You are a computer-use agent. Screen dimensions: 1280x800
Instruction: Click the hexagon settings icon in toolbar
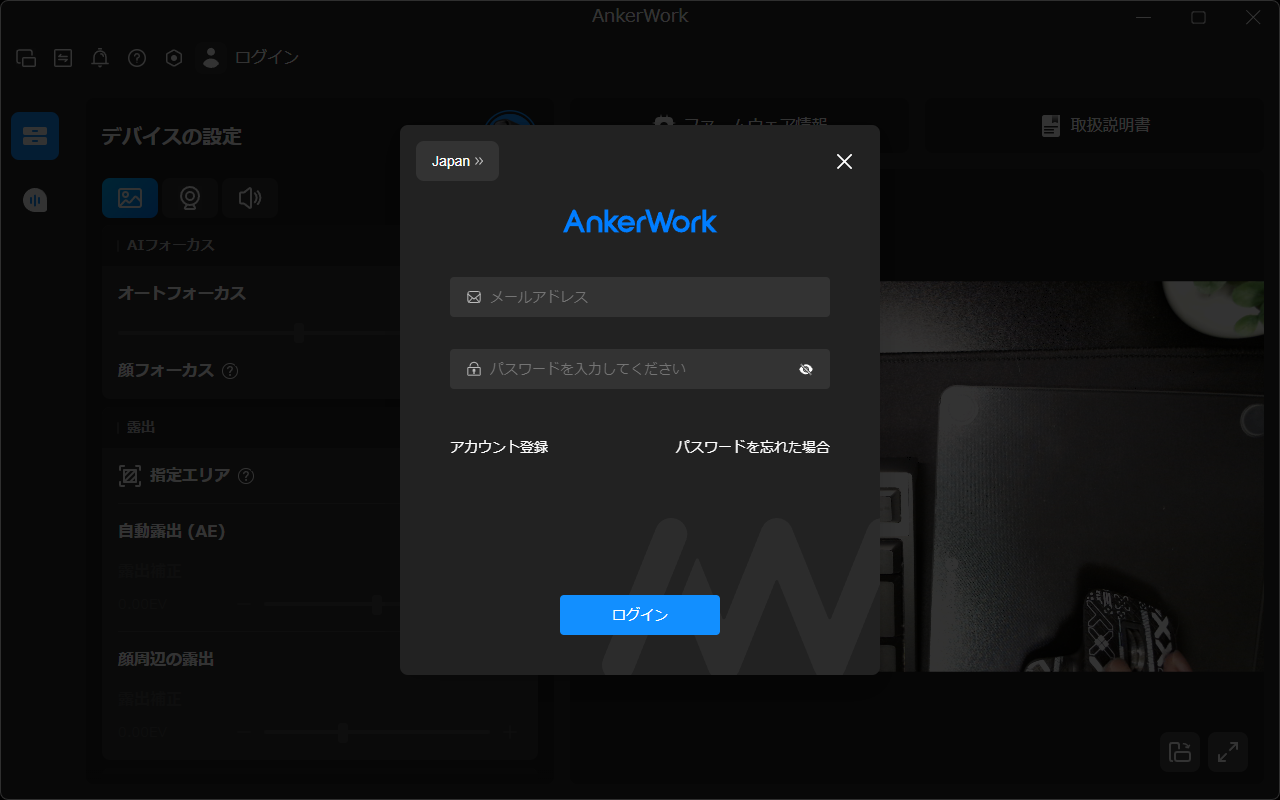point(174,58)
